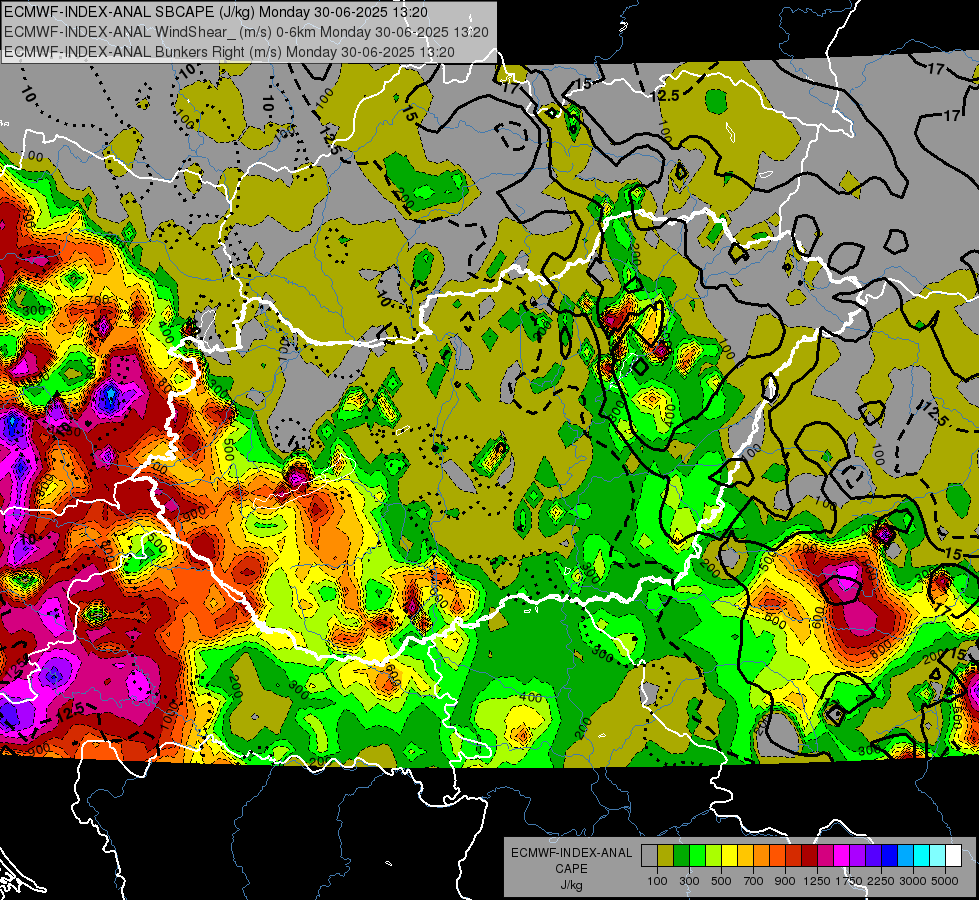This screenshot has height=900, width=979.
Task: Click the legend value 3000
Action: (x=913, y=881)
